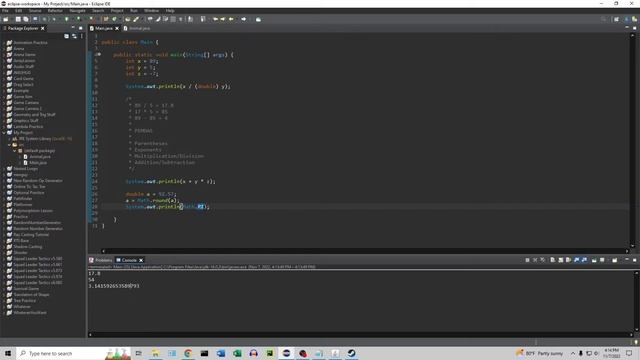The width and height of the screenshot is (640, 360).
Task: Open the Open Console dropdown
Action: [615, 260]
